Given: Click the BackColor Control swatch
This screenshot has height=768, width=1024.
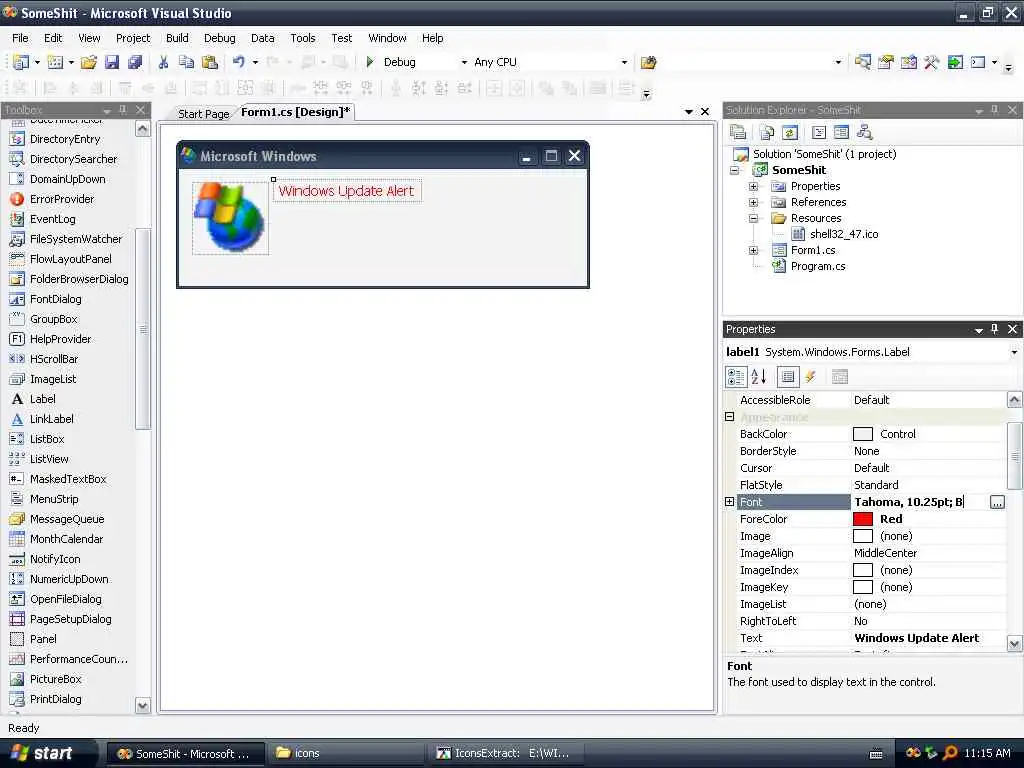Looking at the screenshot, I should pos(863,434).
